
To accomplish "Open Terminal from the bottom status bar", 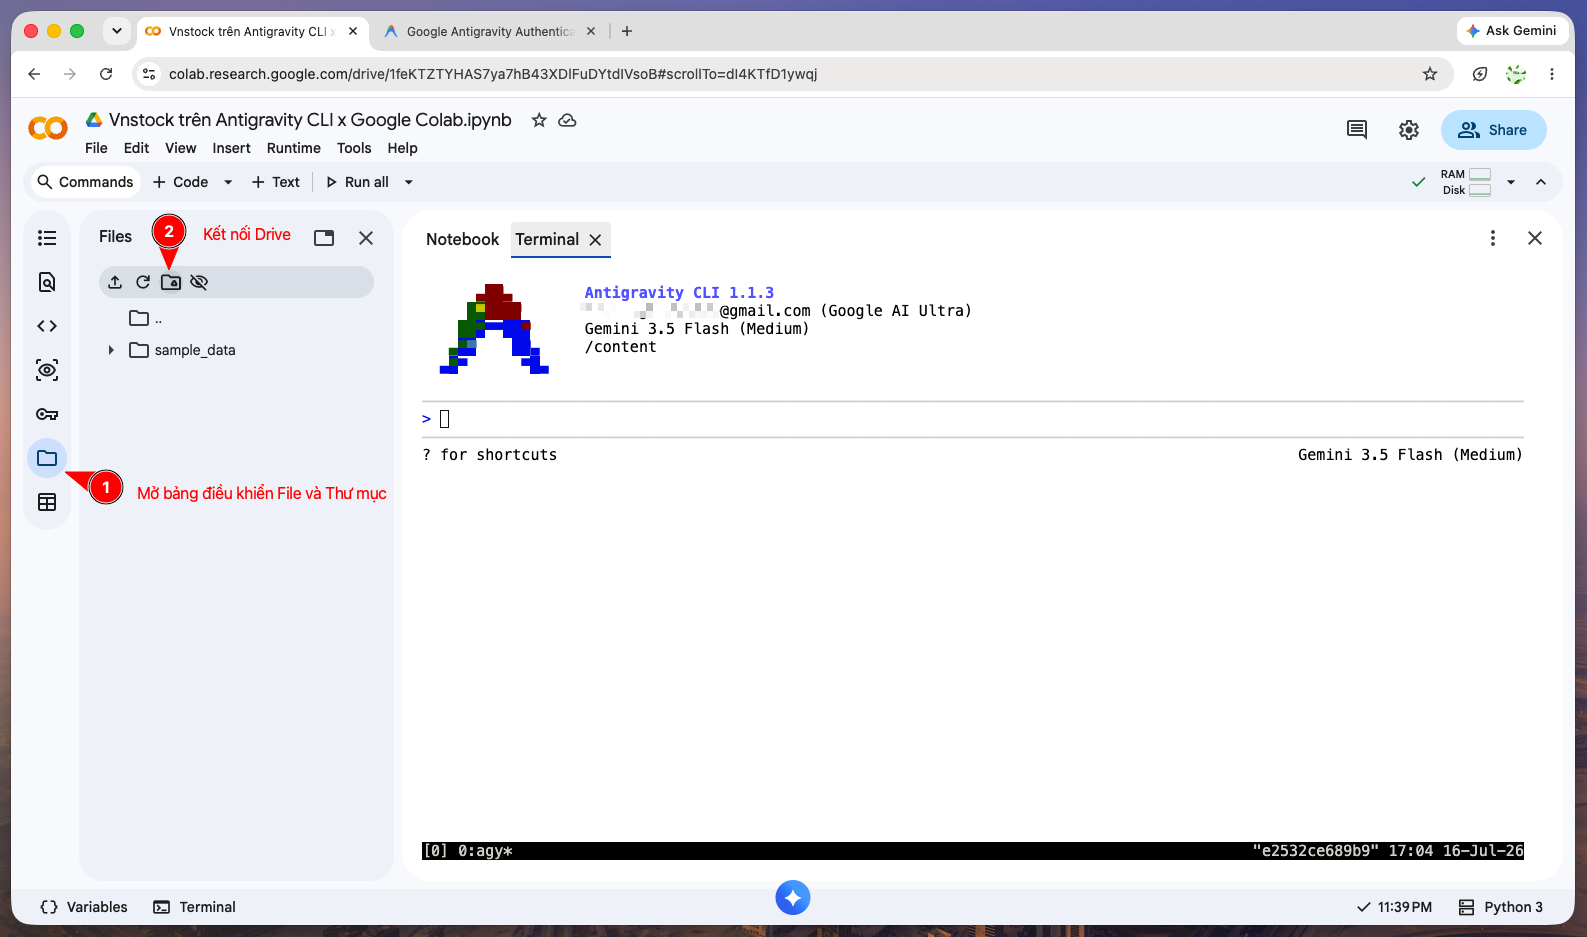I will (x=194, y=907).
